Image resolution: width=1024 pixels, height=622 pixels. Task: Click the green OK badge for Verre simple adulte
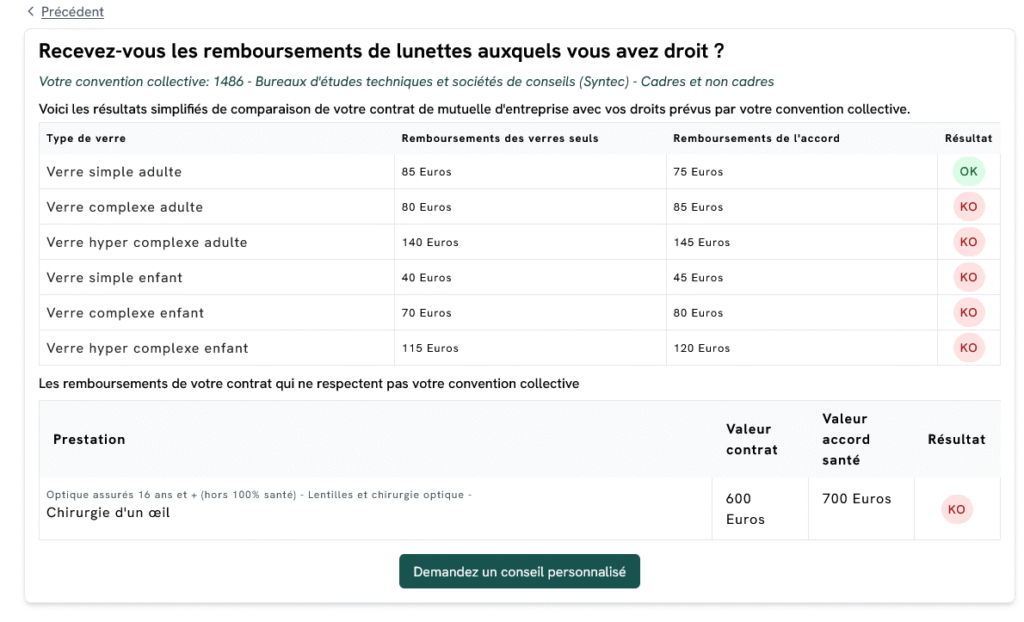coord(967,172)
